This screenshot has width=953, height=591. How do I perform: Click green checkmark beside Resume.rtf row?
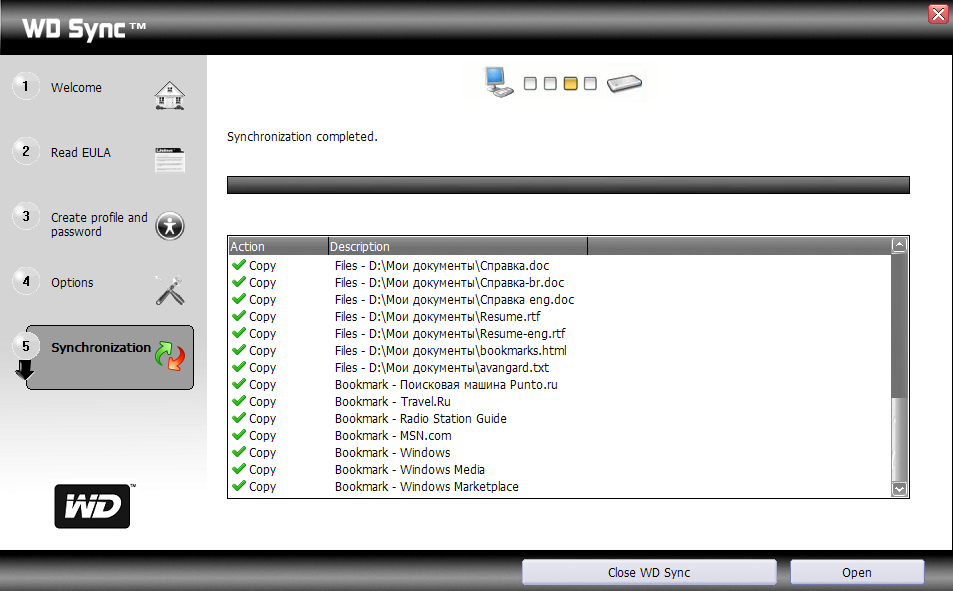pos(239,316)
